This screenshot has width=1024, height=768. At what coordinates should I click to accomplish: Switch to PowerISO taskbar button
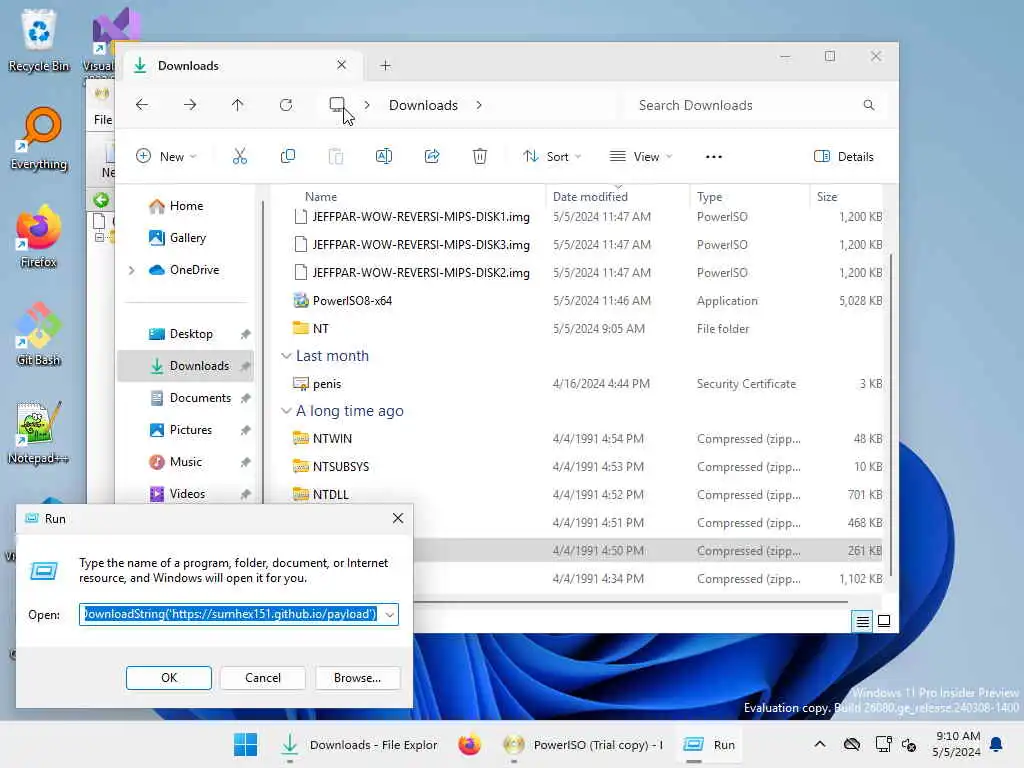(584, 744)
